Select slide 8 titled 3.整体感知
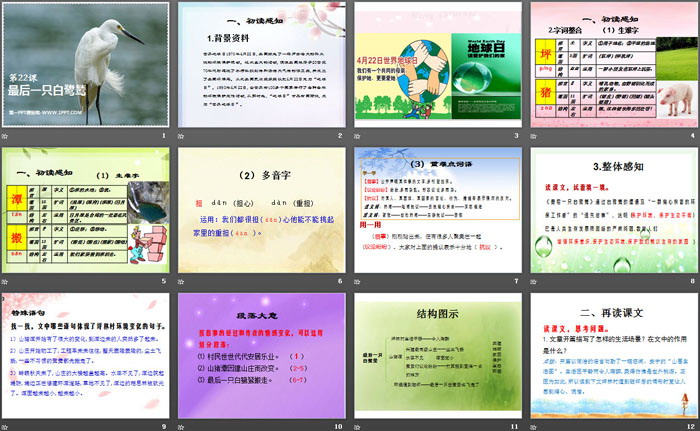Image resolution: width=700 pixels, height=431 pixels. tap(614, 210)
